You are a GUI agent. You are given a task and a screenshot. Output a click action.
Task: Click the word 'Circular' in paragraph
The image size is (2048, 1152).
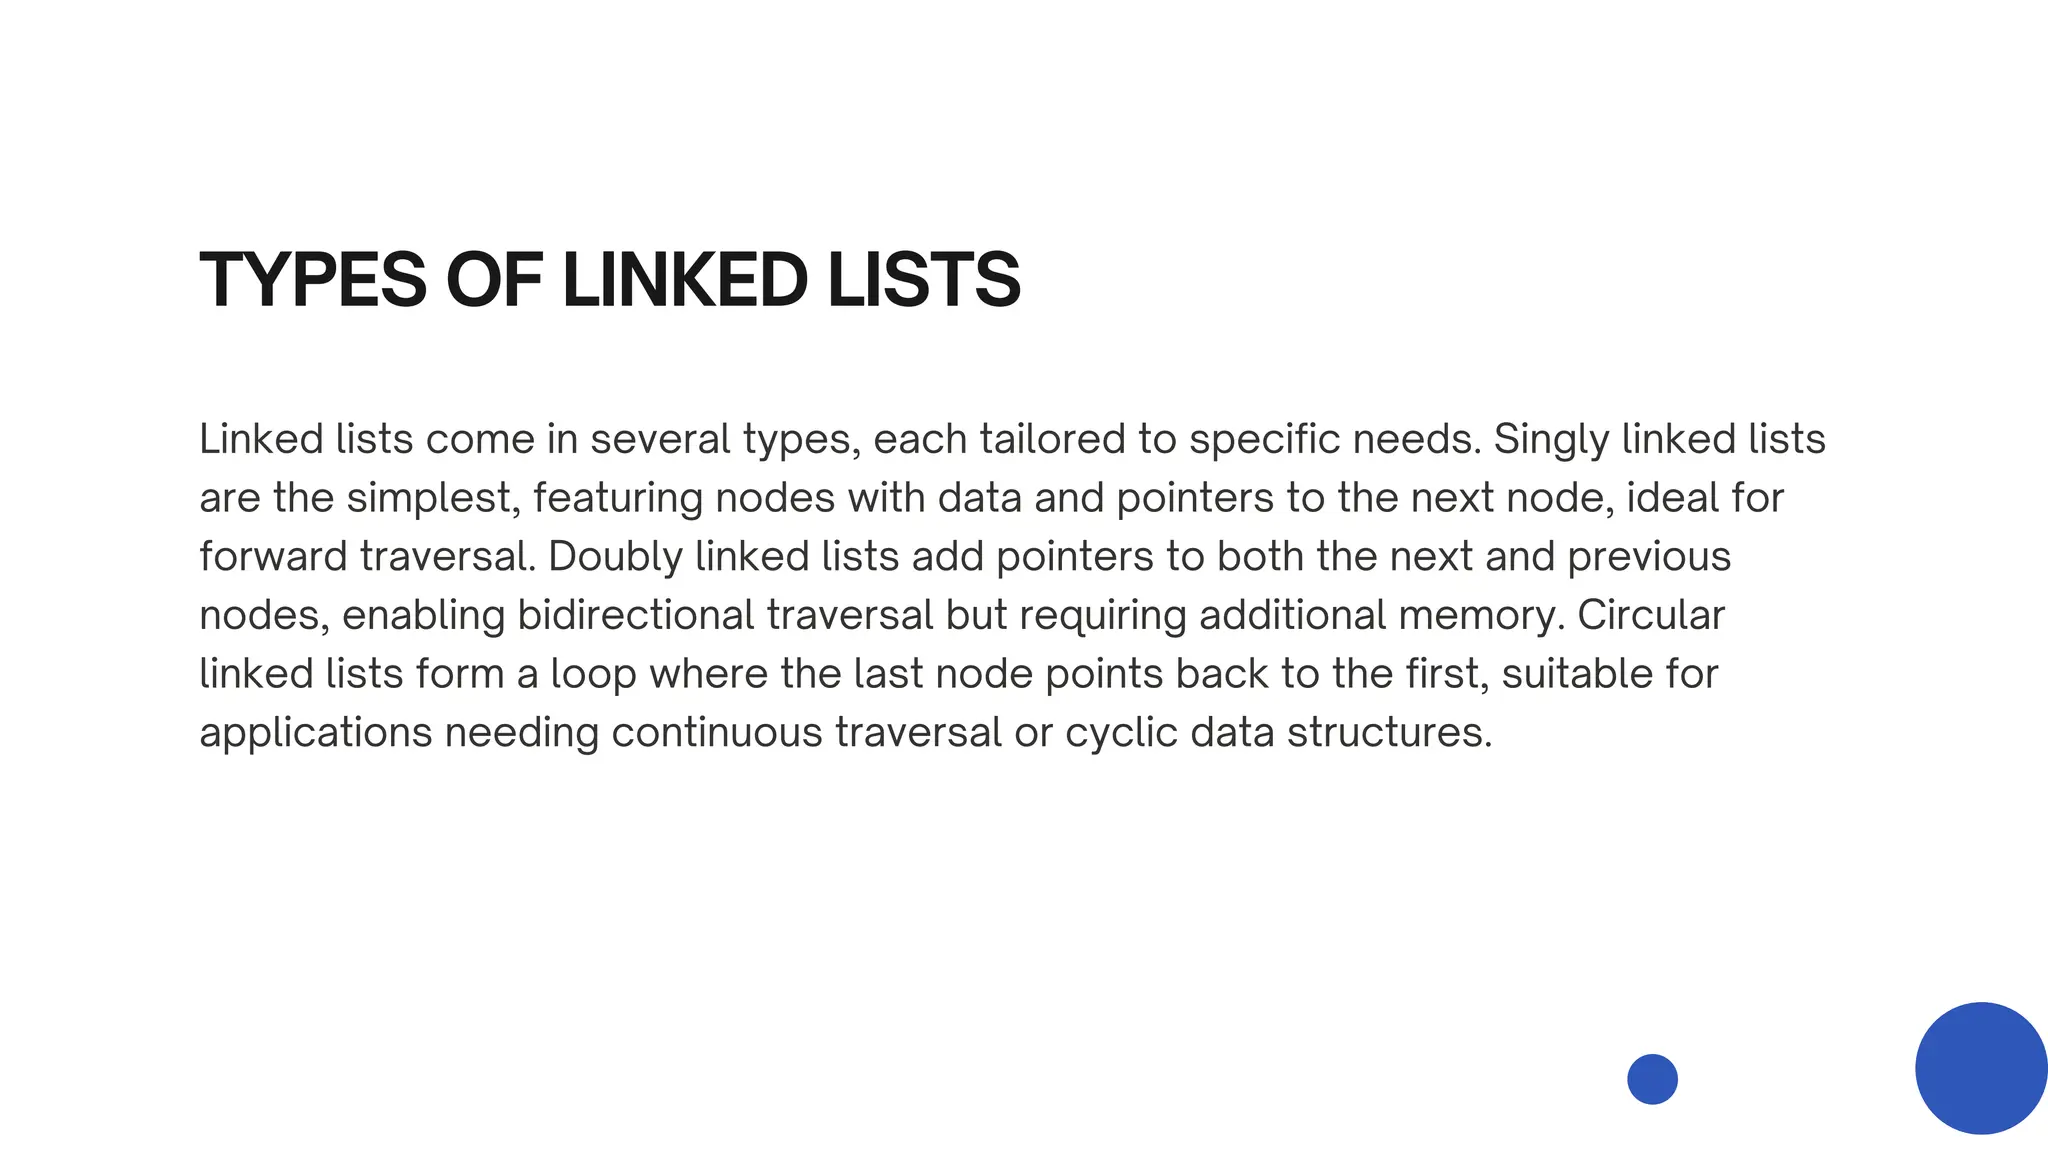click(1651, 615)
